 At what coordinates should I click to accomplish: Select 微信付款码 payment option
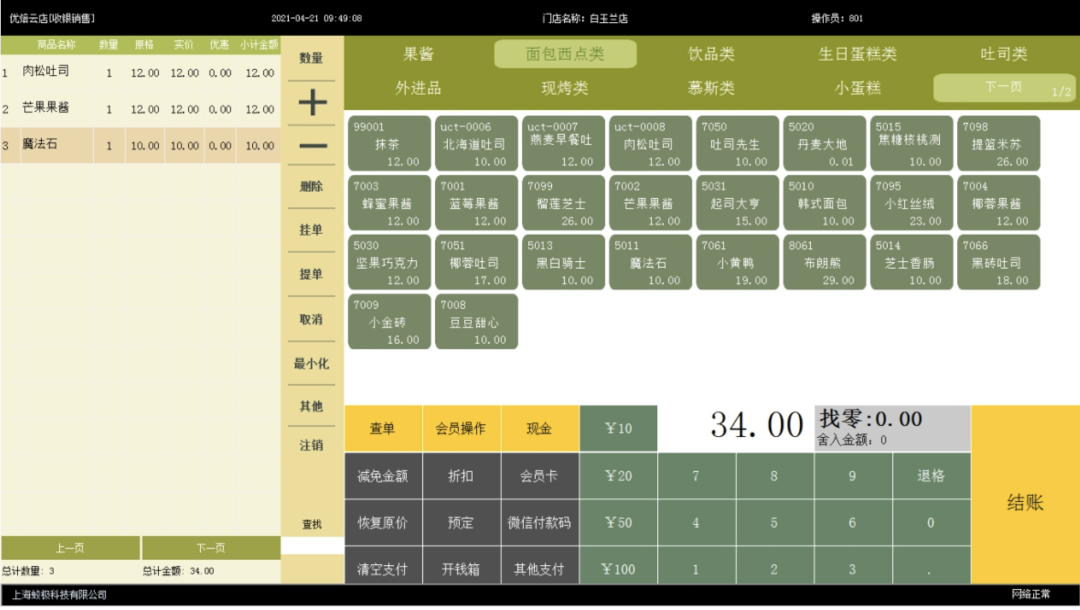[538, 522]
